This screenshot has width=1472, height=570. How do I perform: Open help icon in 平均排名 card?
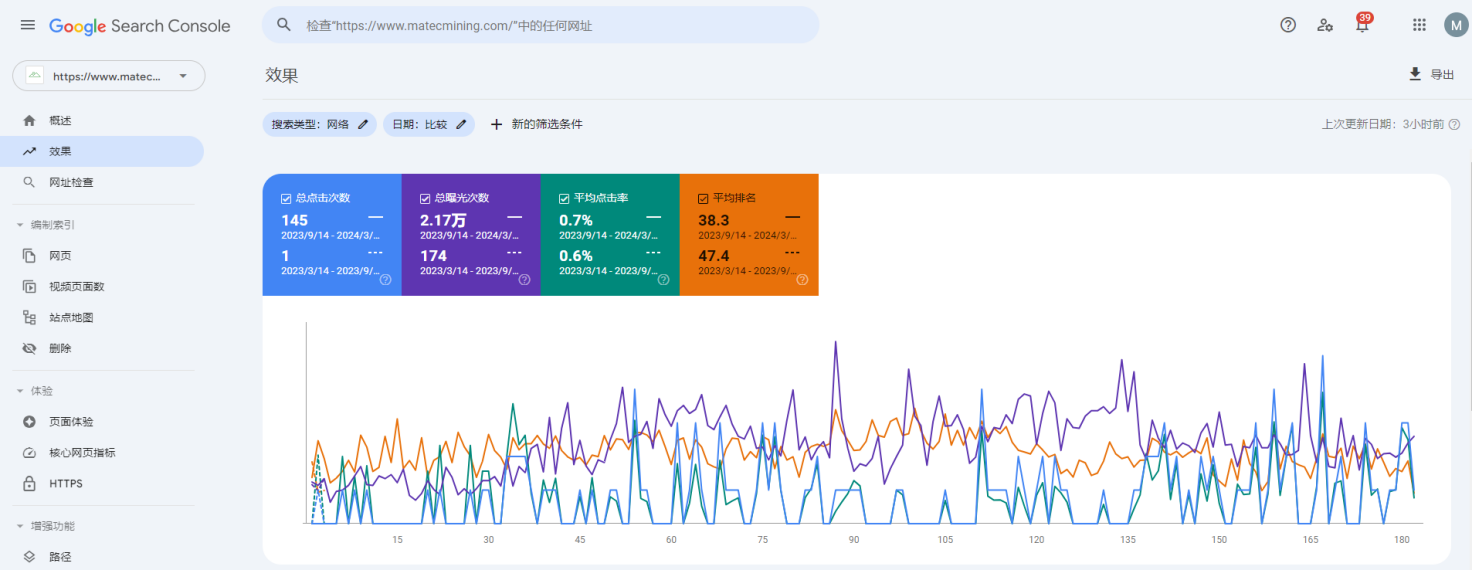point(802,280)
